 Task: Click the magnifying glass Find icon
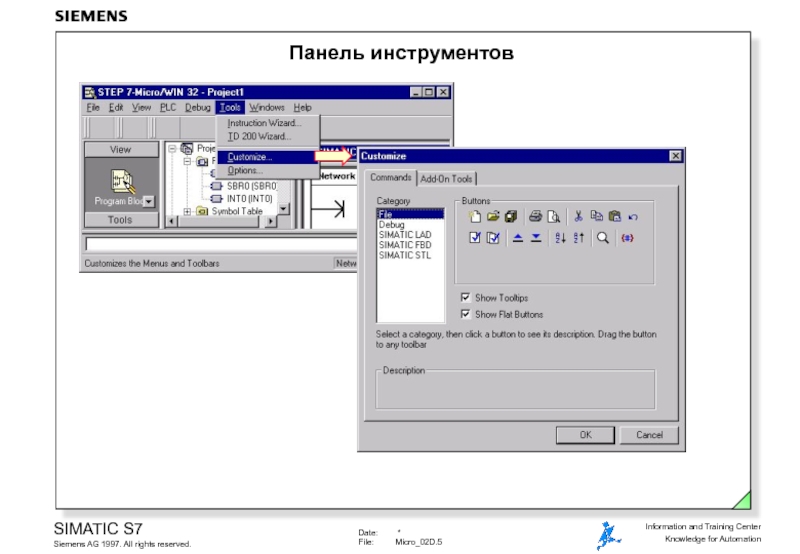coord(603,238)
